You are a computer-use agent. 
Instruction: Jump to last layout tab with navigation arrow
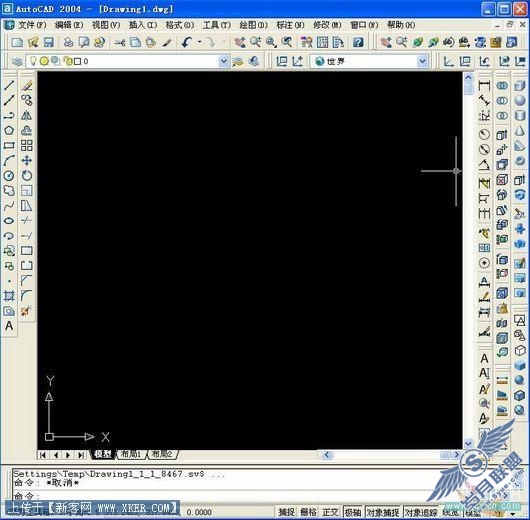[x=81, y=455]
